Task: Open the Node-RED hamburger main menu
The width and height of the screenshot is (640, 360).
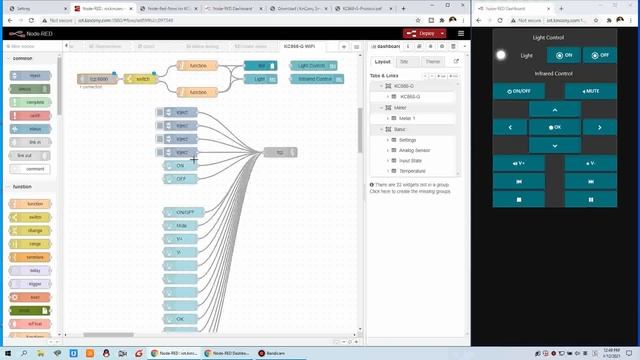Action: [x=461, y=33]
